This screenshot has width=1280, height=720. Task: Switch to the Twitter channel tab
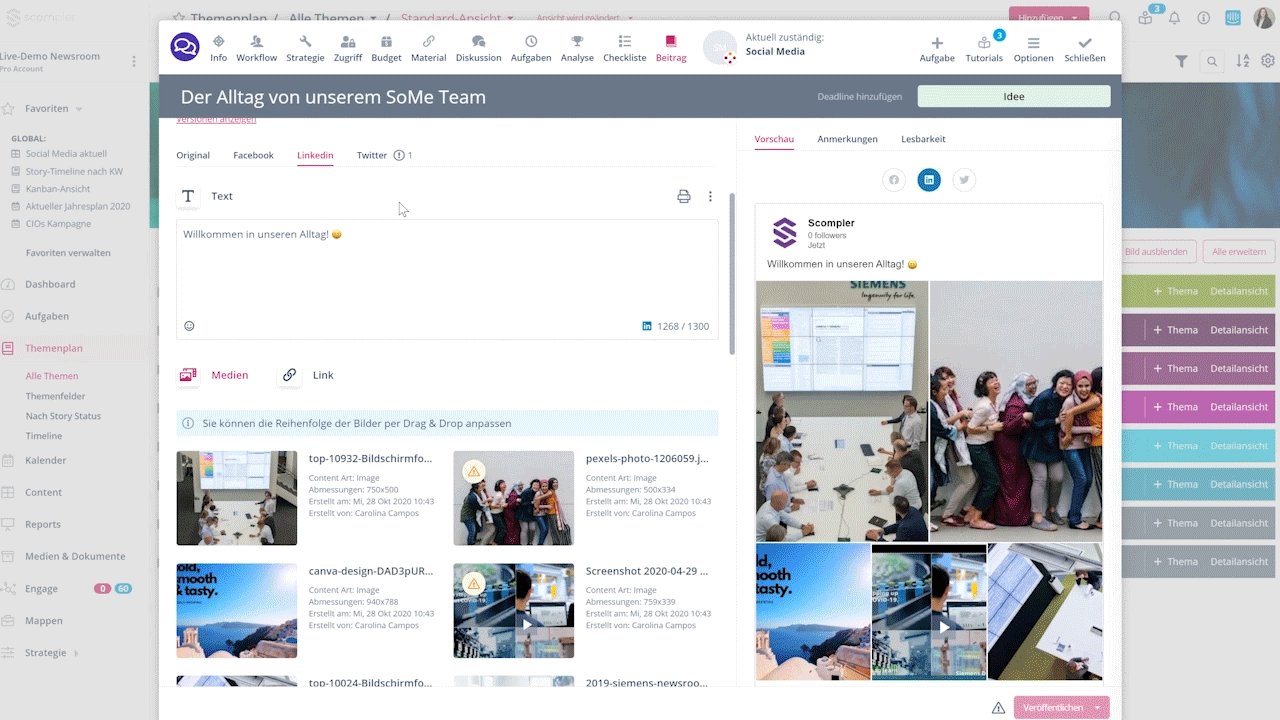tap(372, 156)
